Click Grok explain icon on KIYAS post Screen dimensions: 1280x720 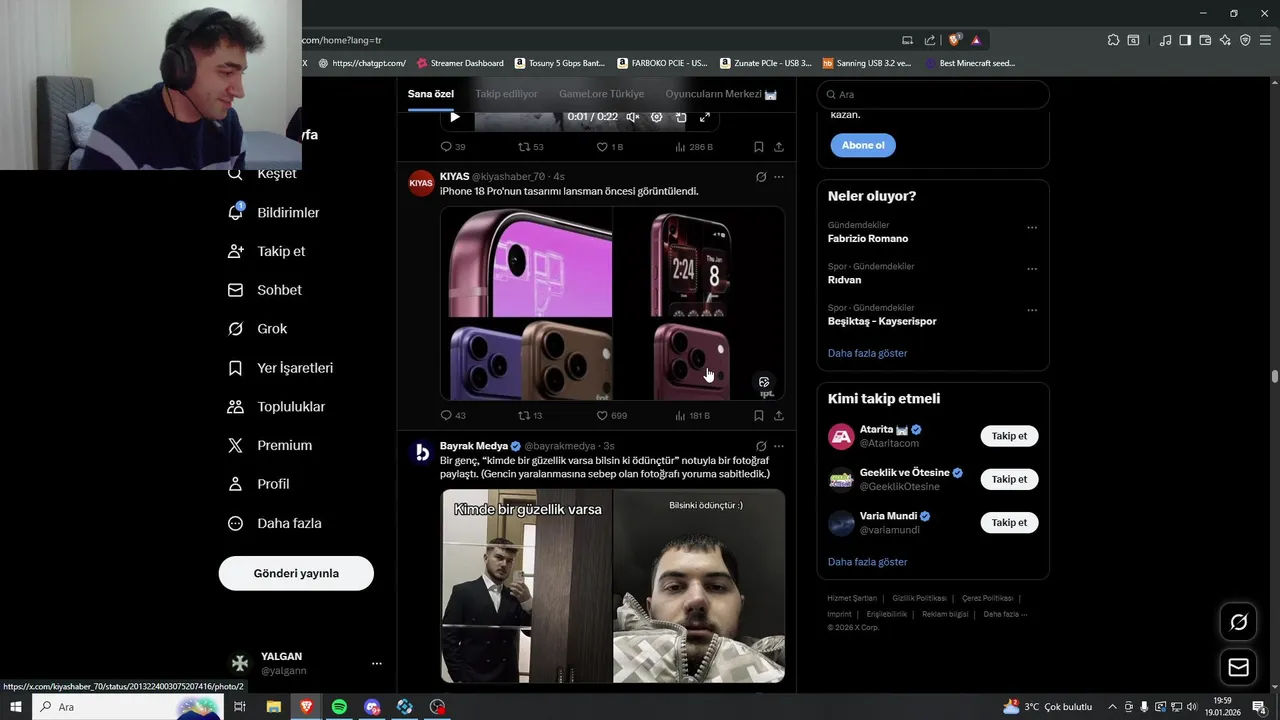tap(760, 177)
